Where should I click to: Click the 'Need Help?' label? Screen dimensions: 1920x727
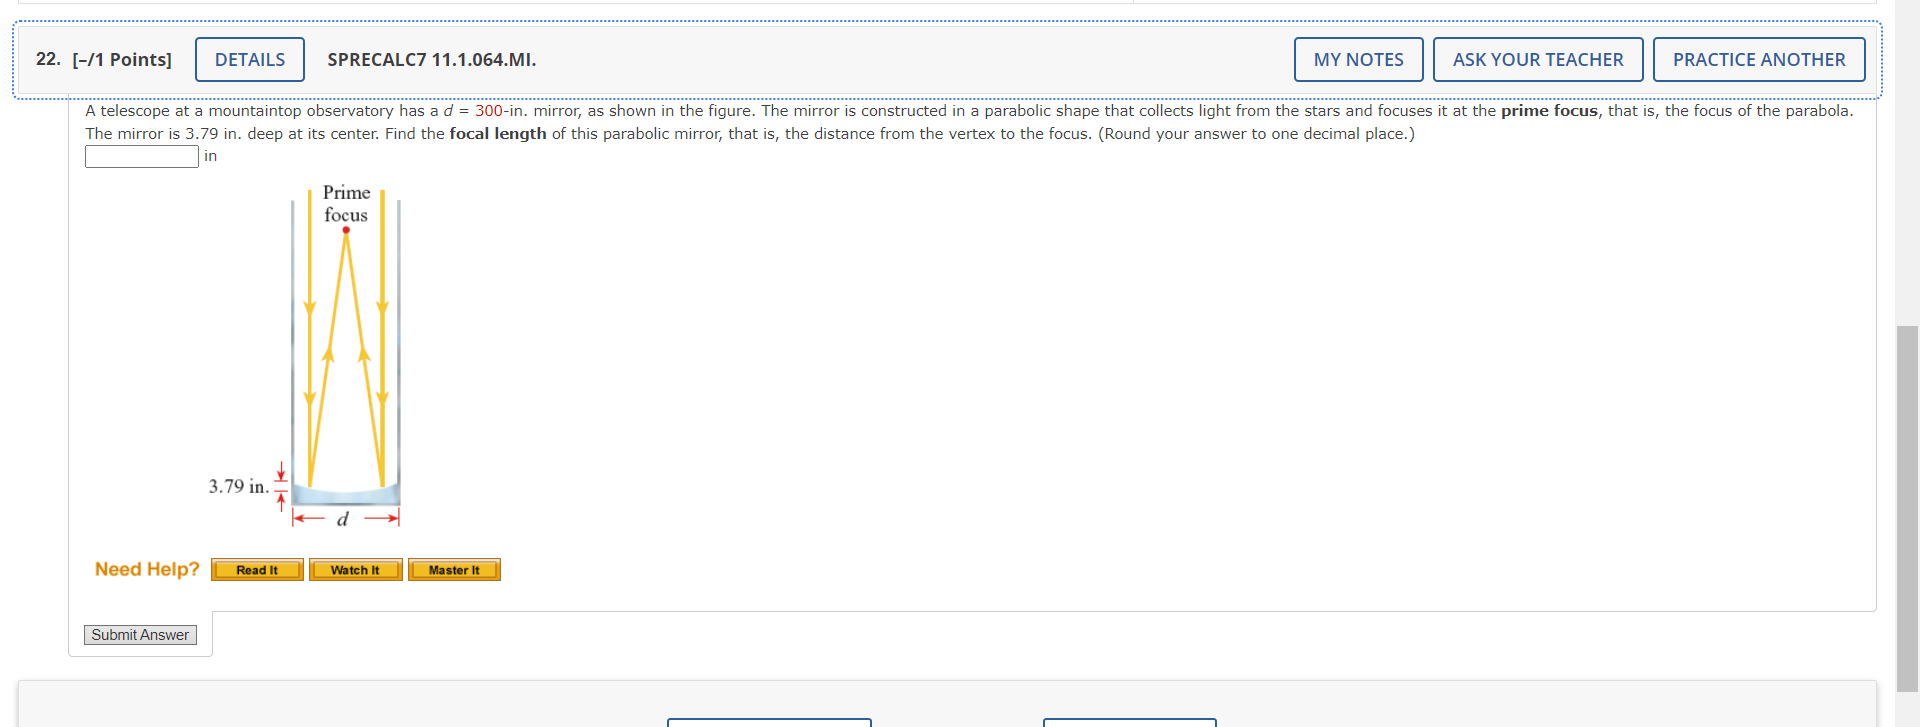coord(147,569)
